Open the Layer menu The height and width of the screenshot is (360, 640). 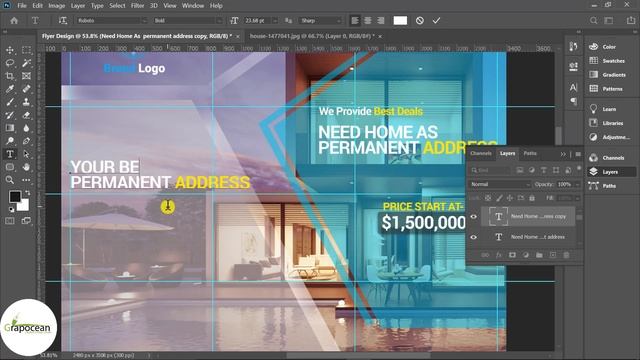[78, 6]
